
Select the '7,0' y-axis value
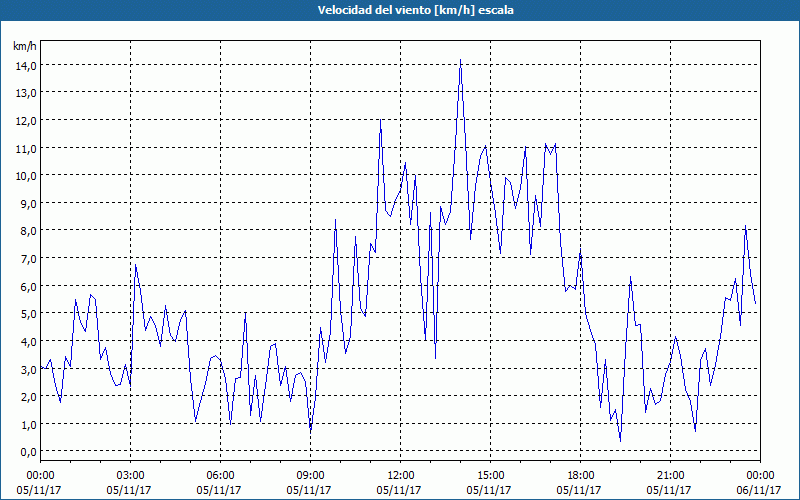point(29,258)
